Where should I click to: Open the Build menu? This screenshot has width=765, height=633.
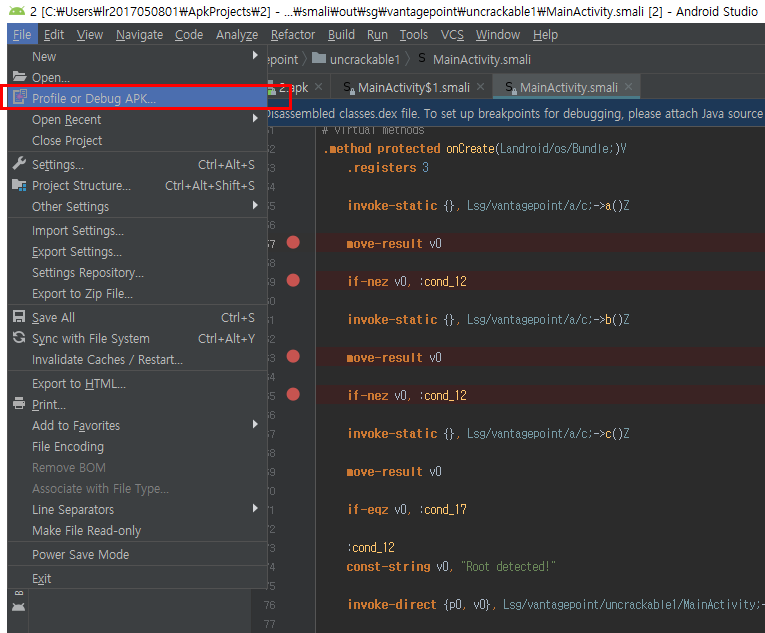[x=341, y=35]
